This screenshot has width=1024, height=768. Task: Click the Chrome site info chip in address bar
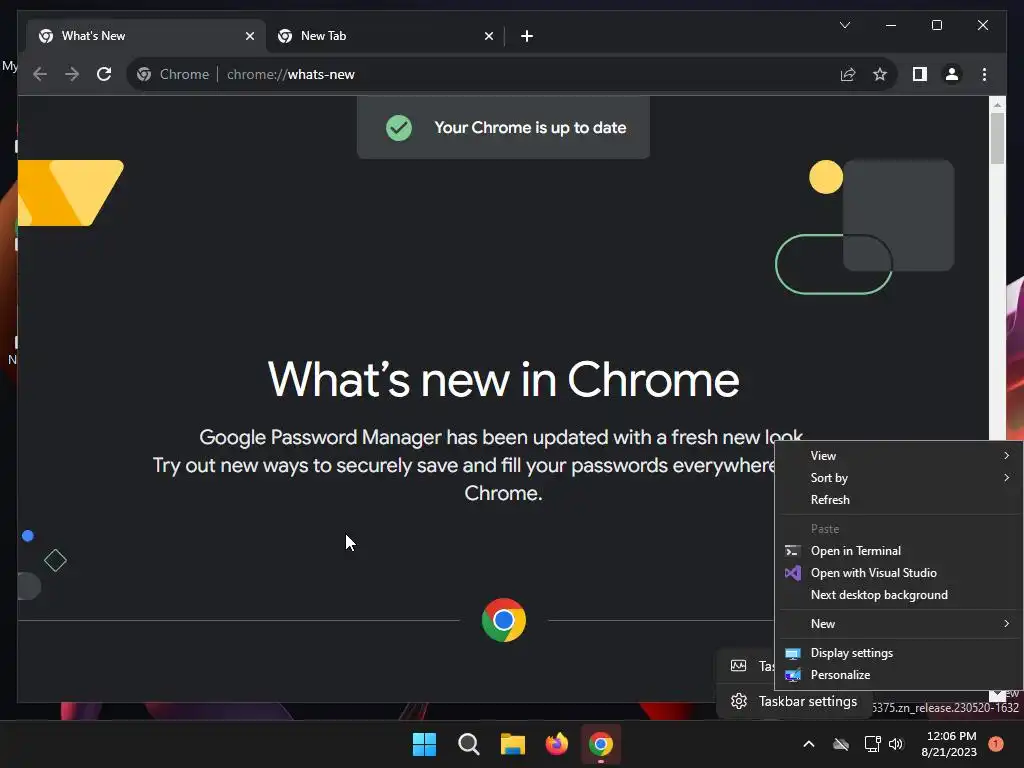(x=172, y=74)
